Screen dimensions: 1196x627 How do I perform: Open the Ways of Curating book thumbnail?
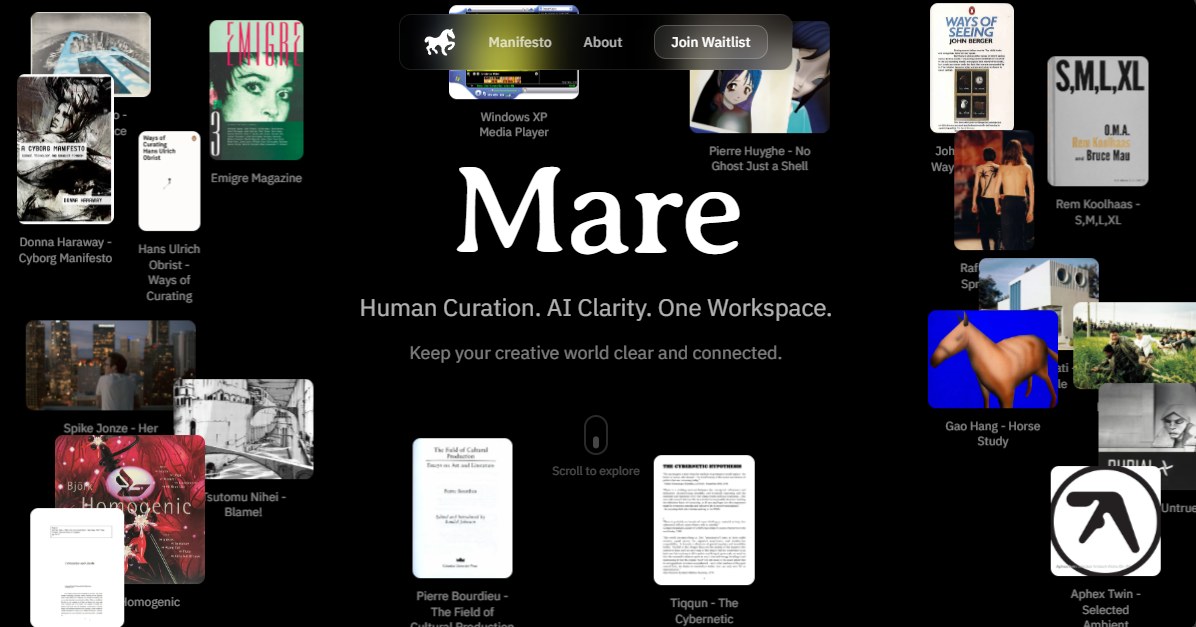169,181
